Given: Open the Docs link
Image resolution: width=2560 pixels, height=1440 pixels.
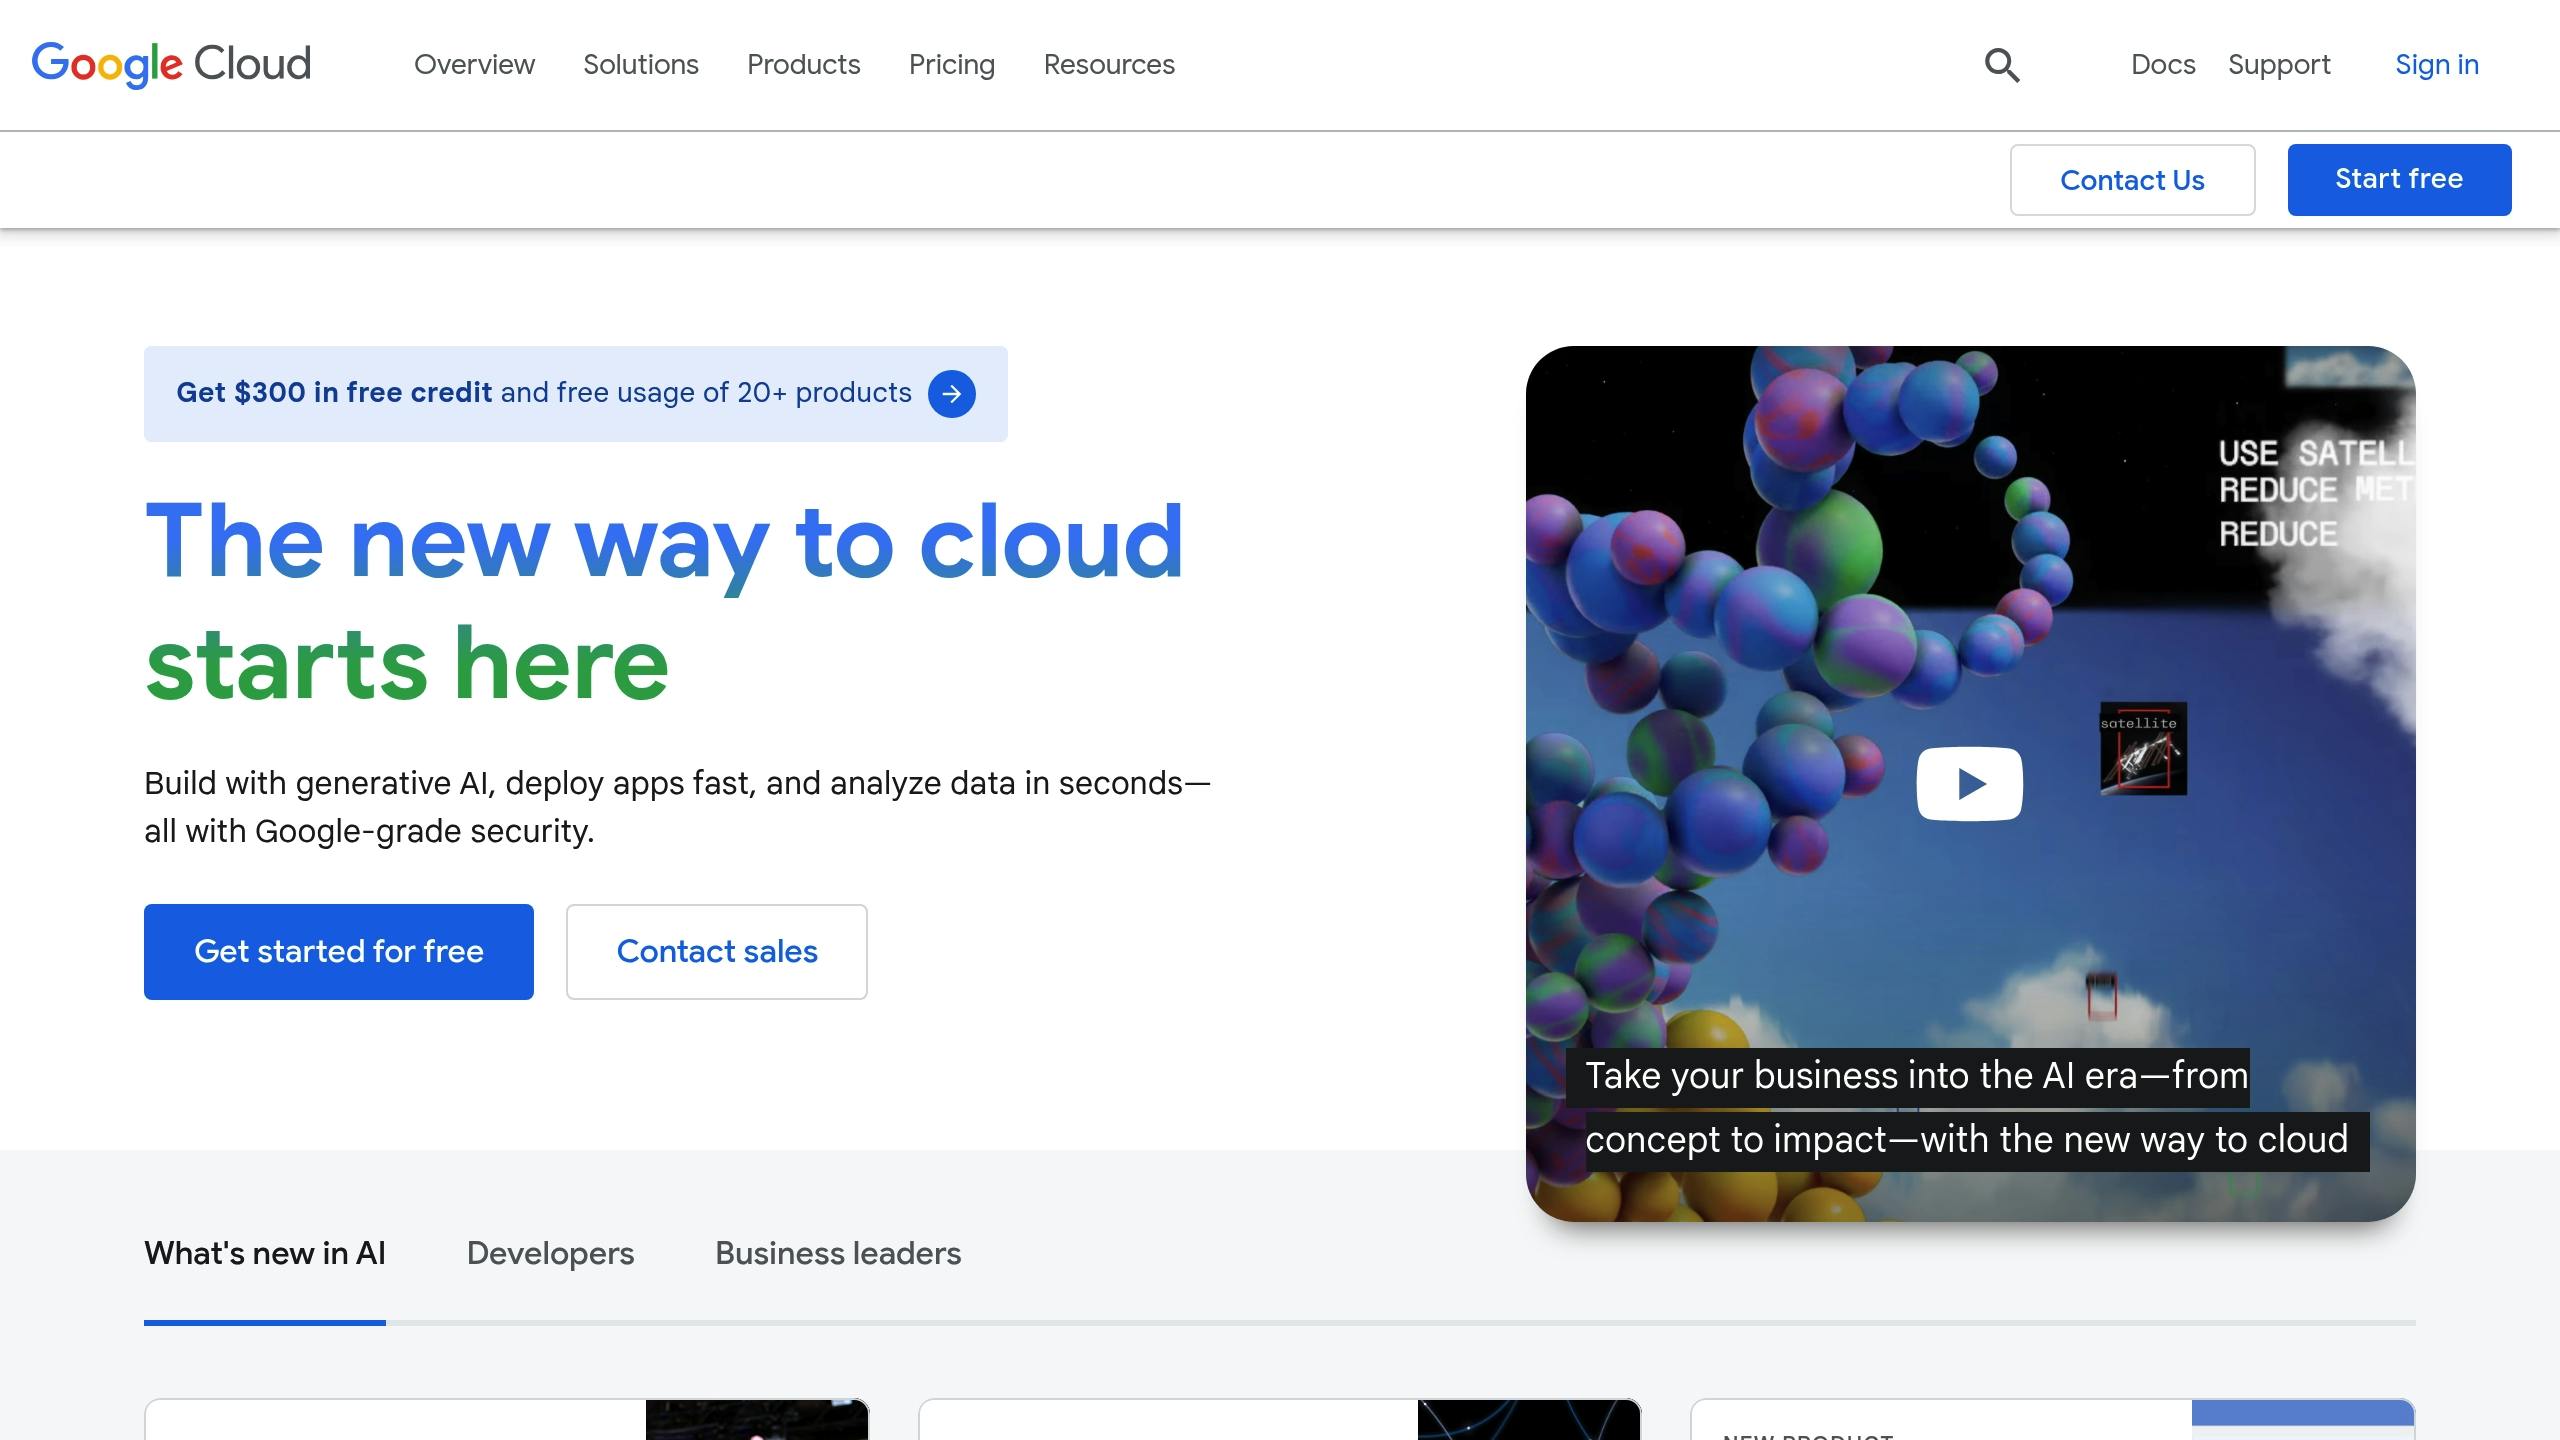Looking at the screenshot, I should coord(2163,65).
